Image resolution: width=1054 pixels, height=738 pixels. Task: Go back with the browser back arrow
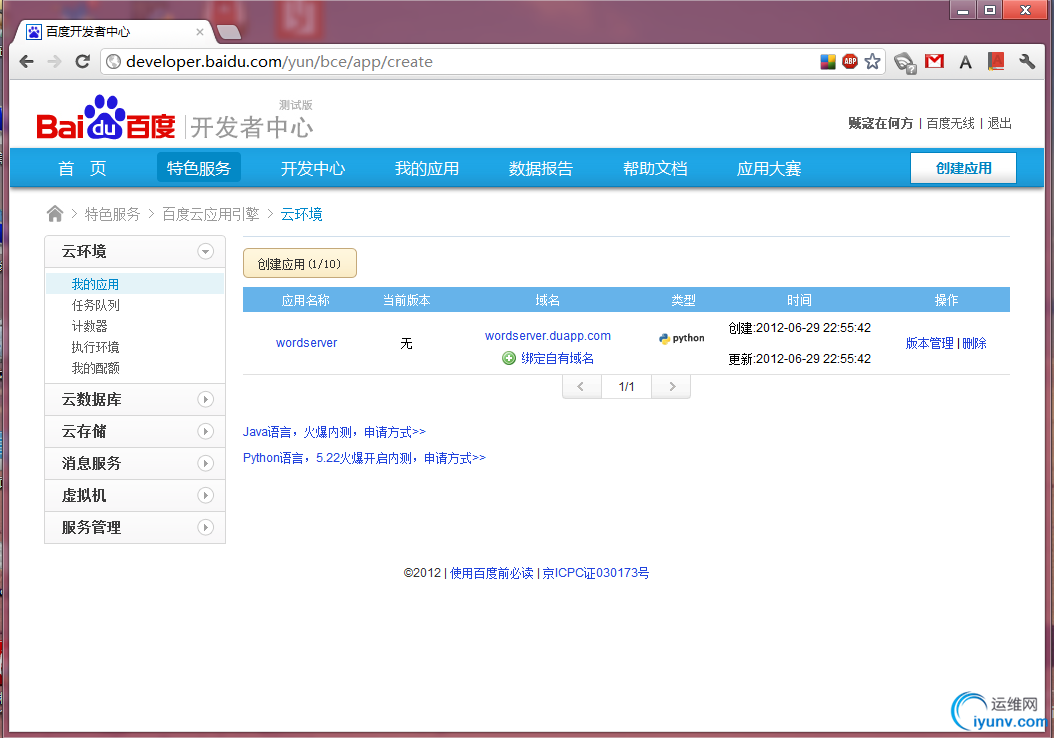click(27, 62)
